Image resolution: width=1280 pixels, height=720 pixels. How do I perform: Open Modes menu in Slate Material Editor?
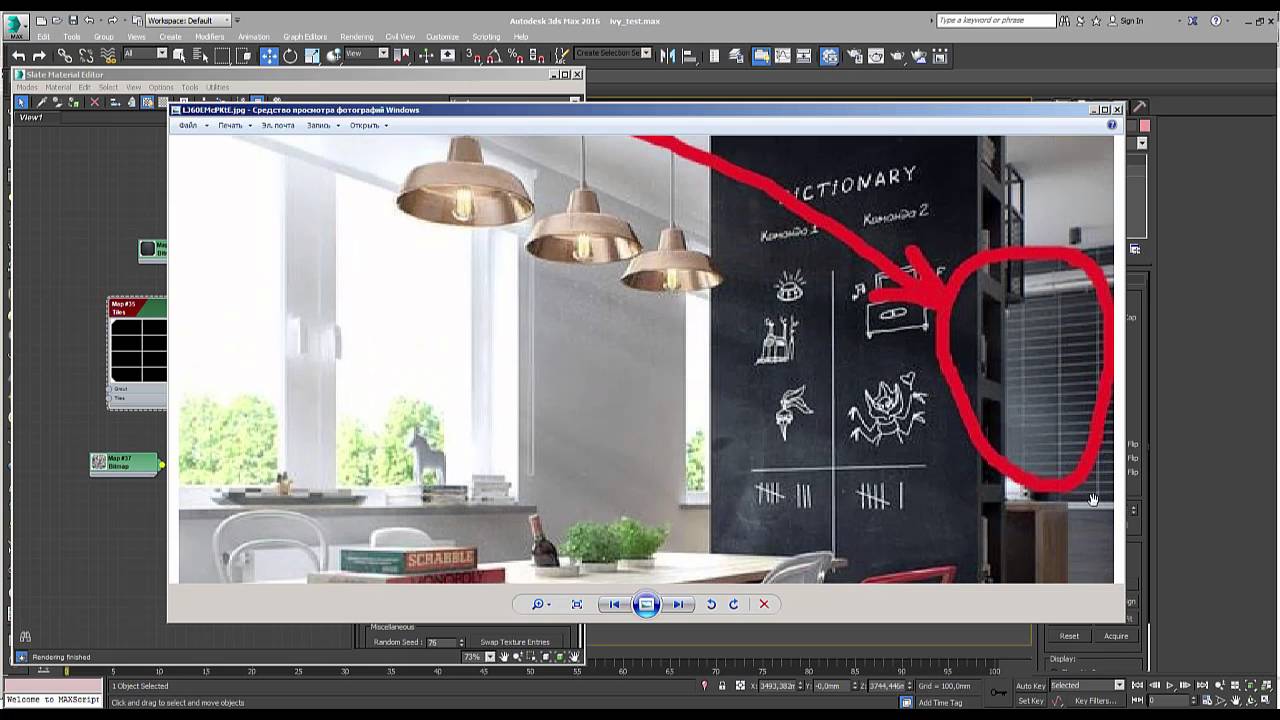(27, 87)
